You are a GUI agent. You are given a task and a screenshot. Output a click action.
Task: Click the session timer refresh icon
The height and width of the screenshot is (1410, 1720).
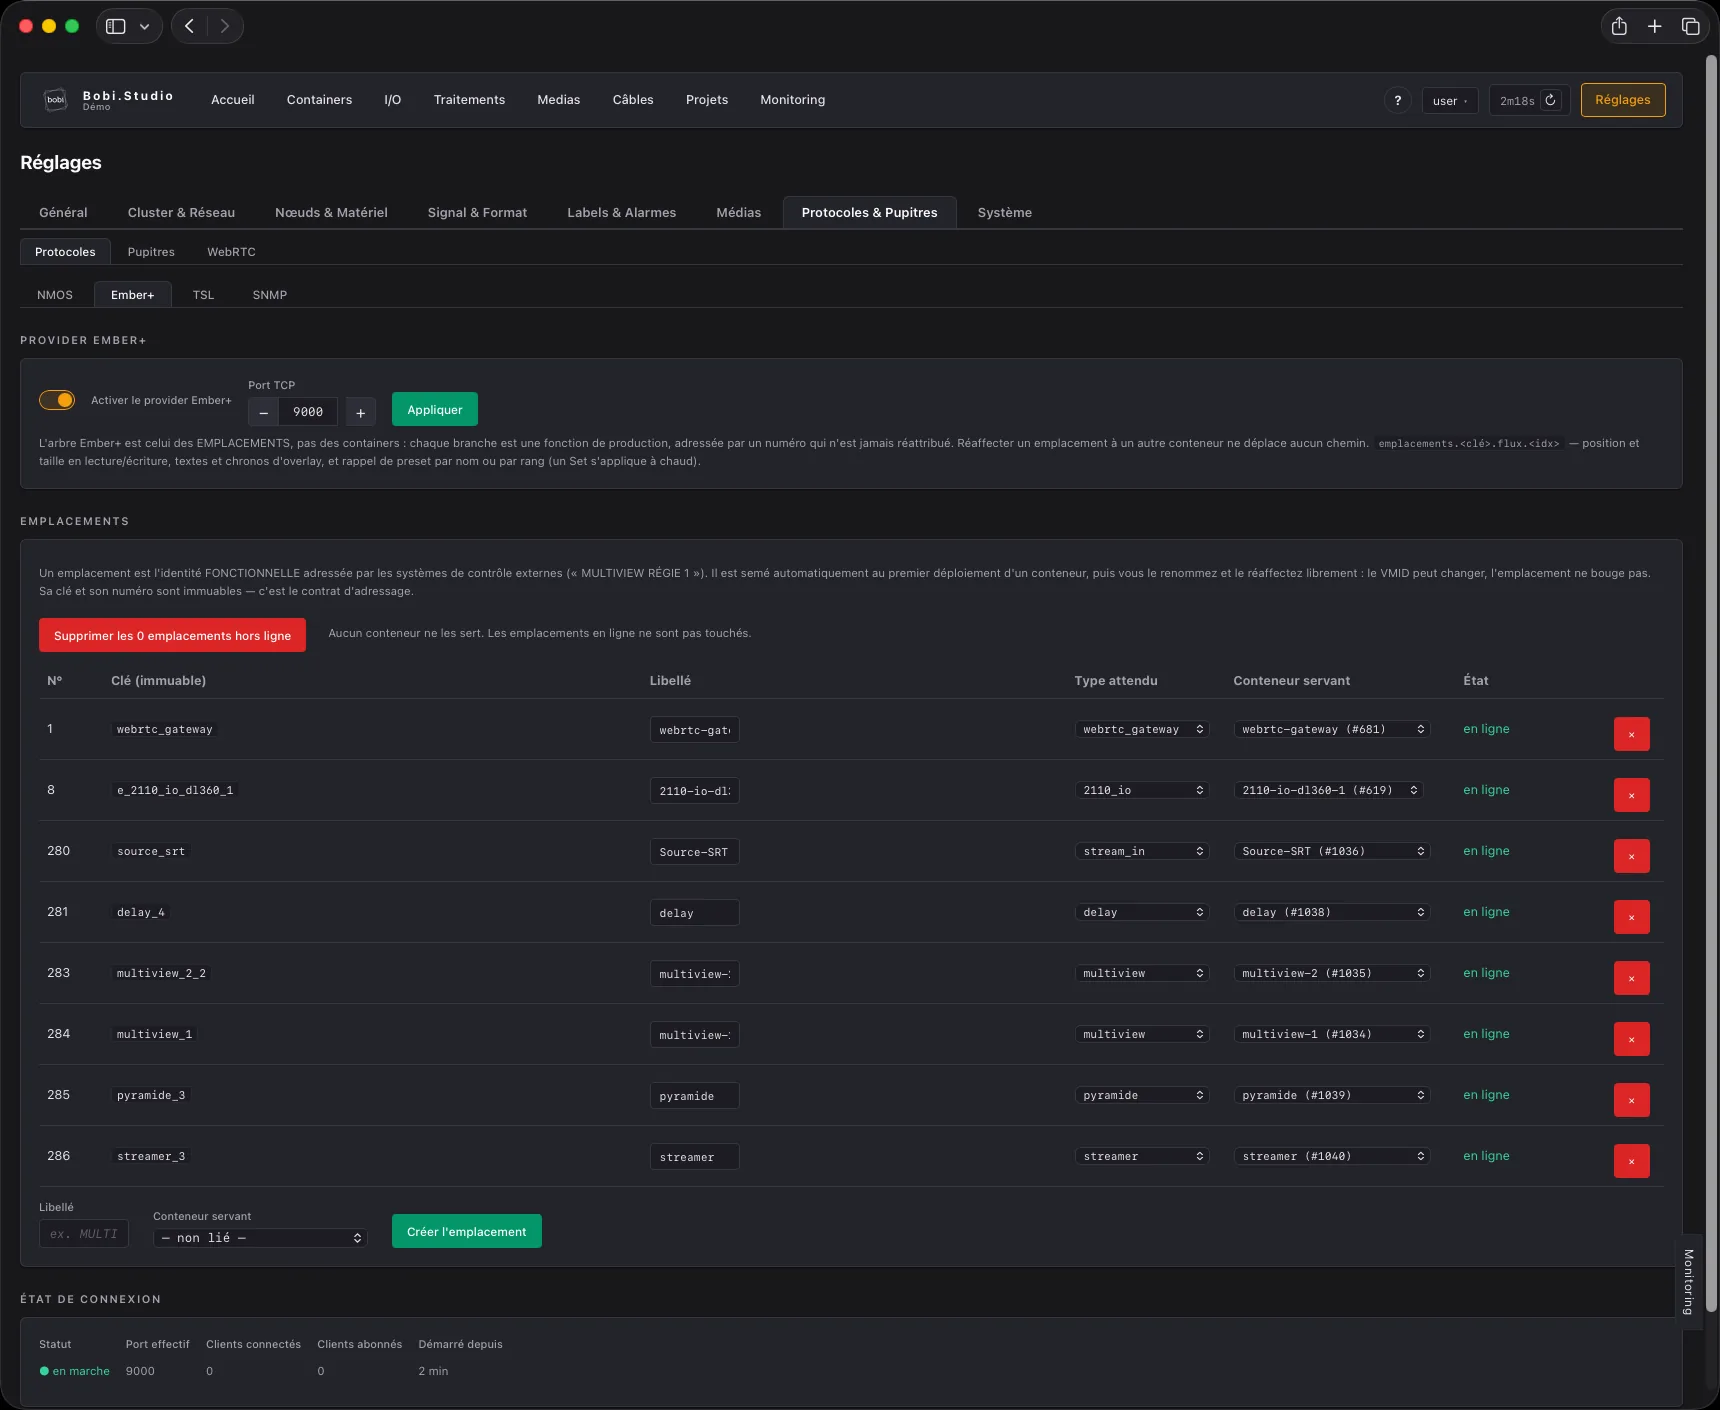pyautogui.click(x=1550, y=100)
